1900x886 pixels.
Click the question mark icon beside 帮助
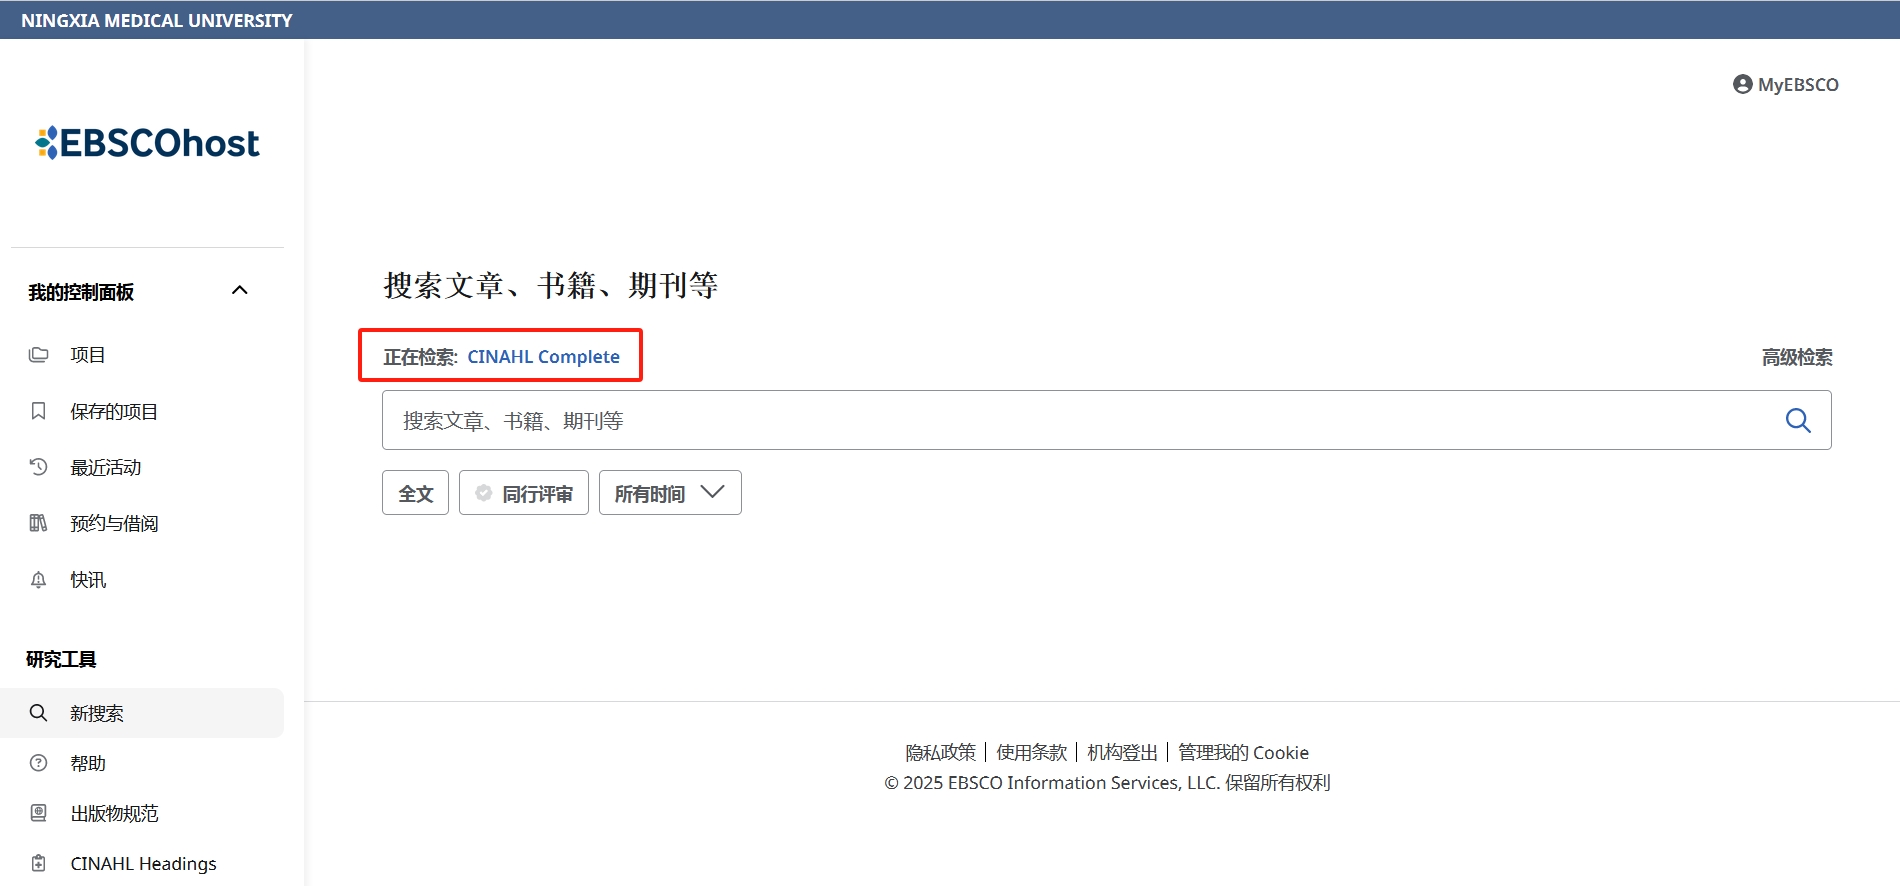click(x=39, y=763)
